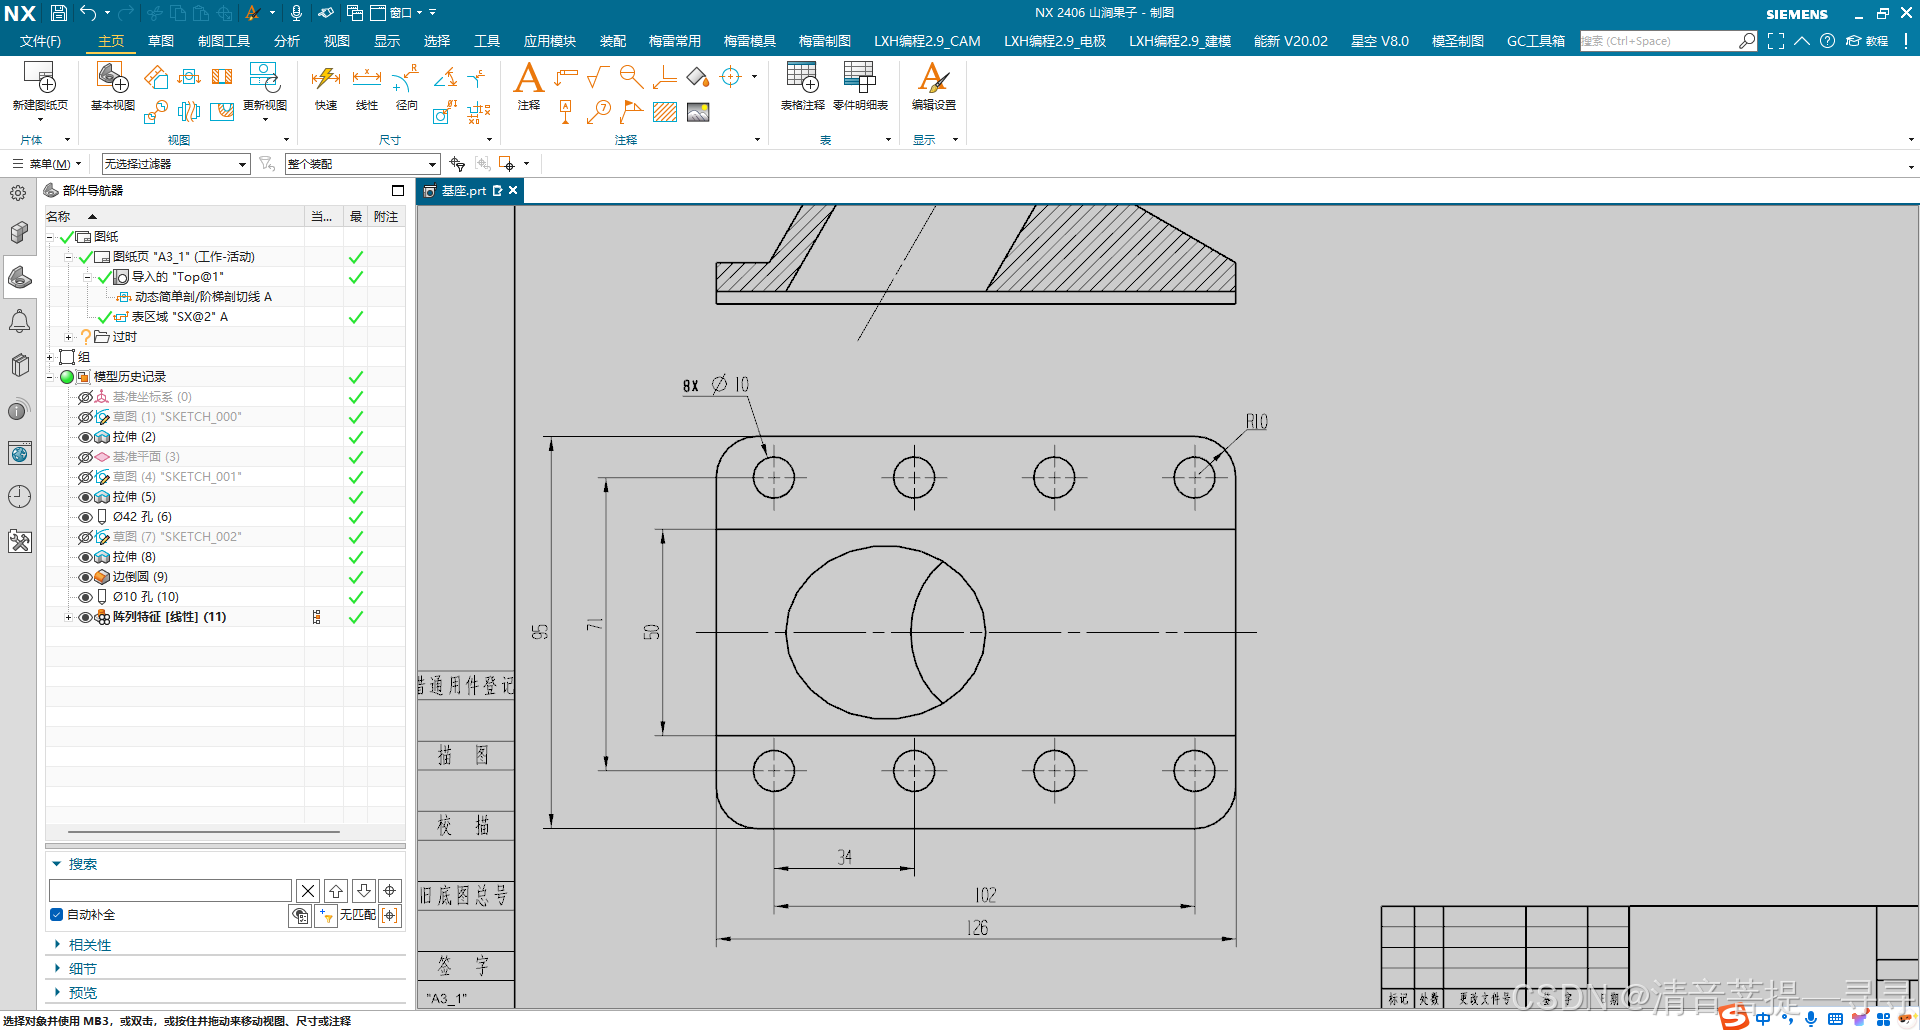
Task: Click the Update Views (更新视图) icon
Action: 264,78
